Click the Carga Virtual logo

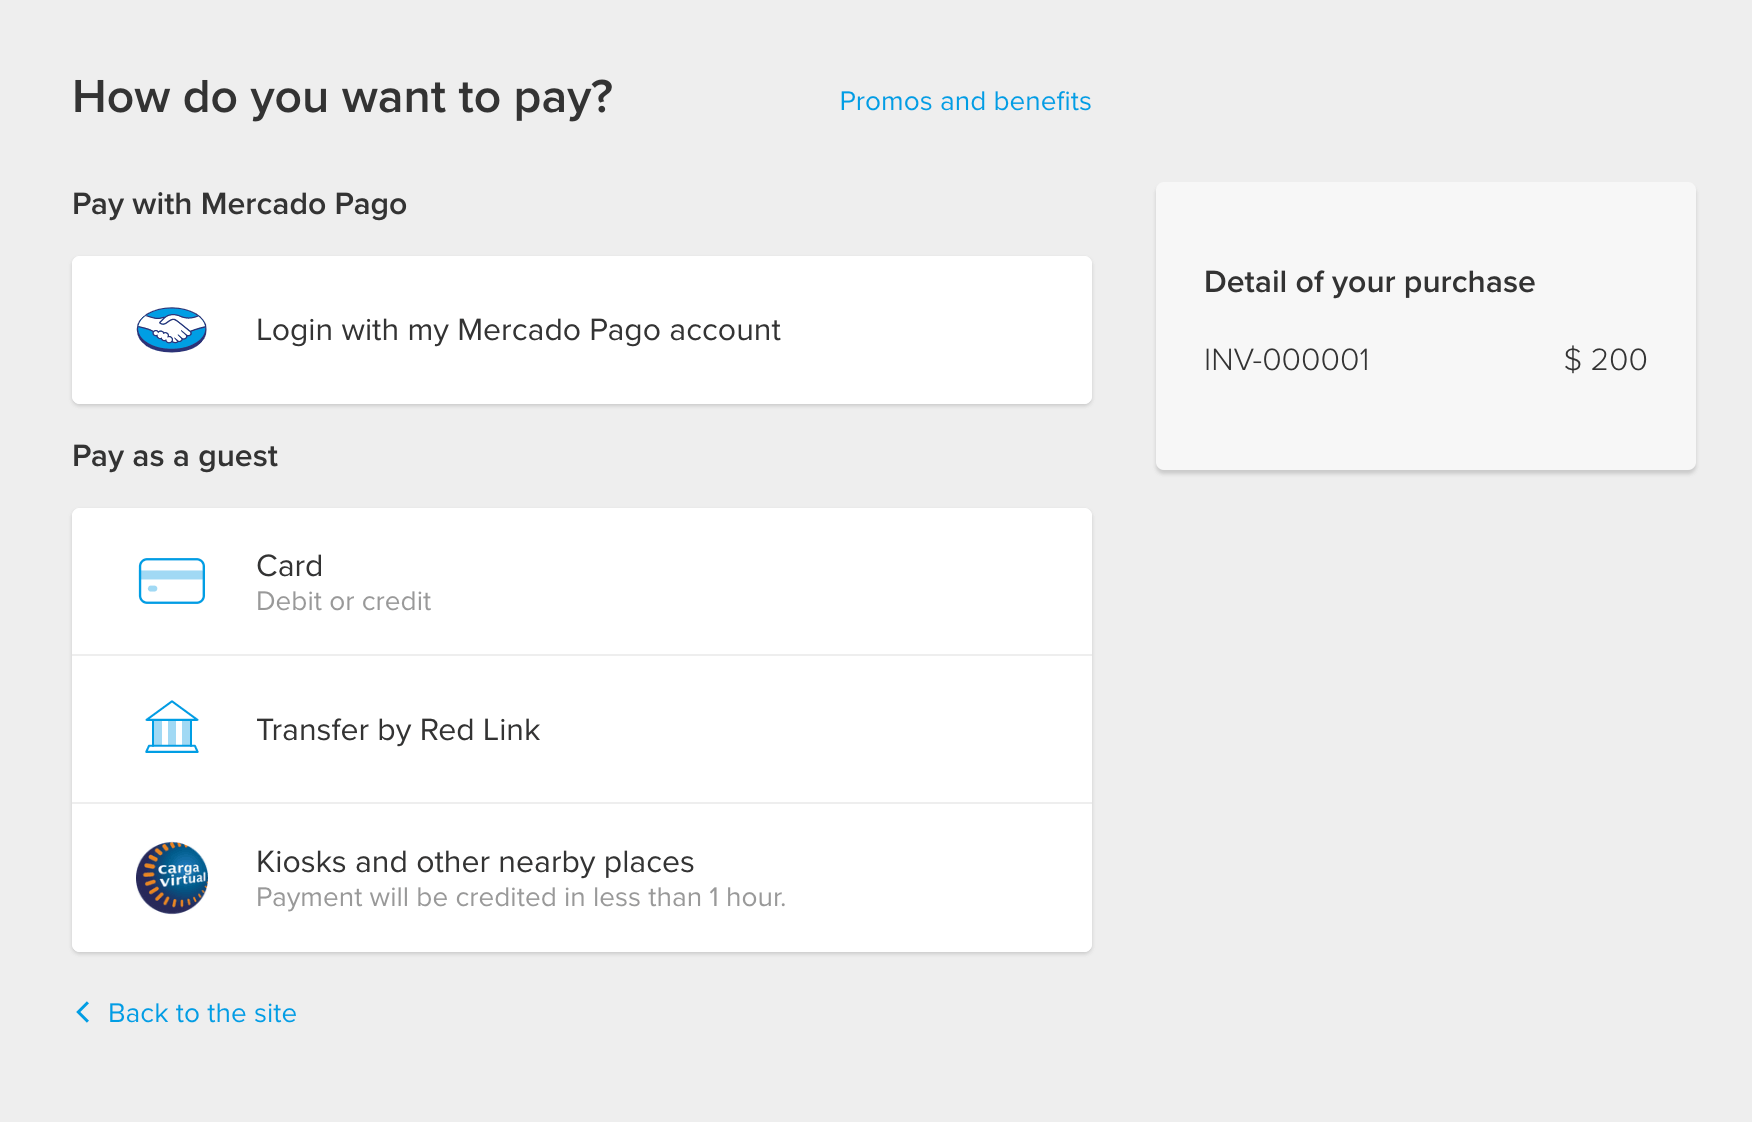(x=171, y=878)
